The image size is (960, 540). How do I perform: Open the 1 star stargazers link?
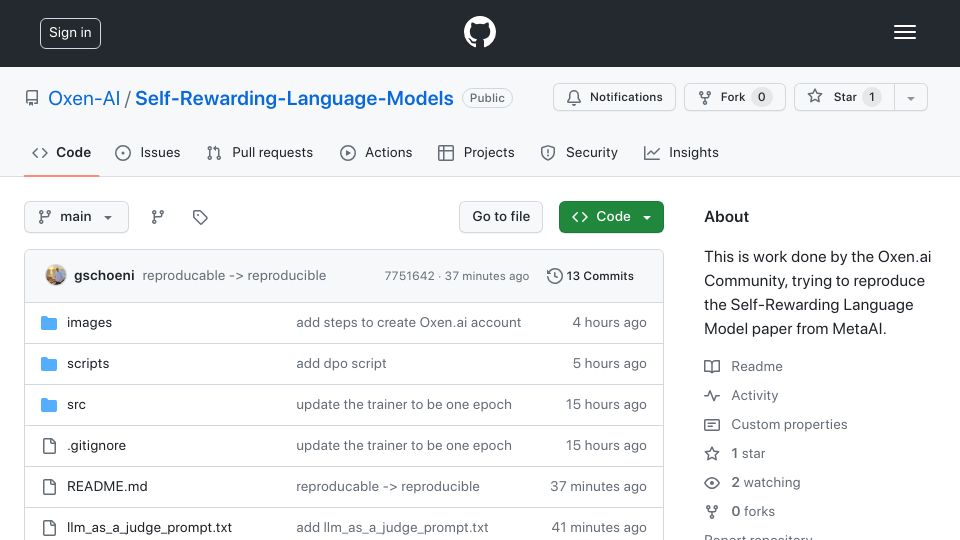click(x=748, y=454)
